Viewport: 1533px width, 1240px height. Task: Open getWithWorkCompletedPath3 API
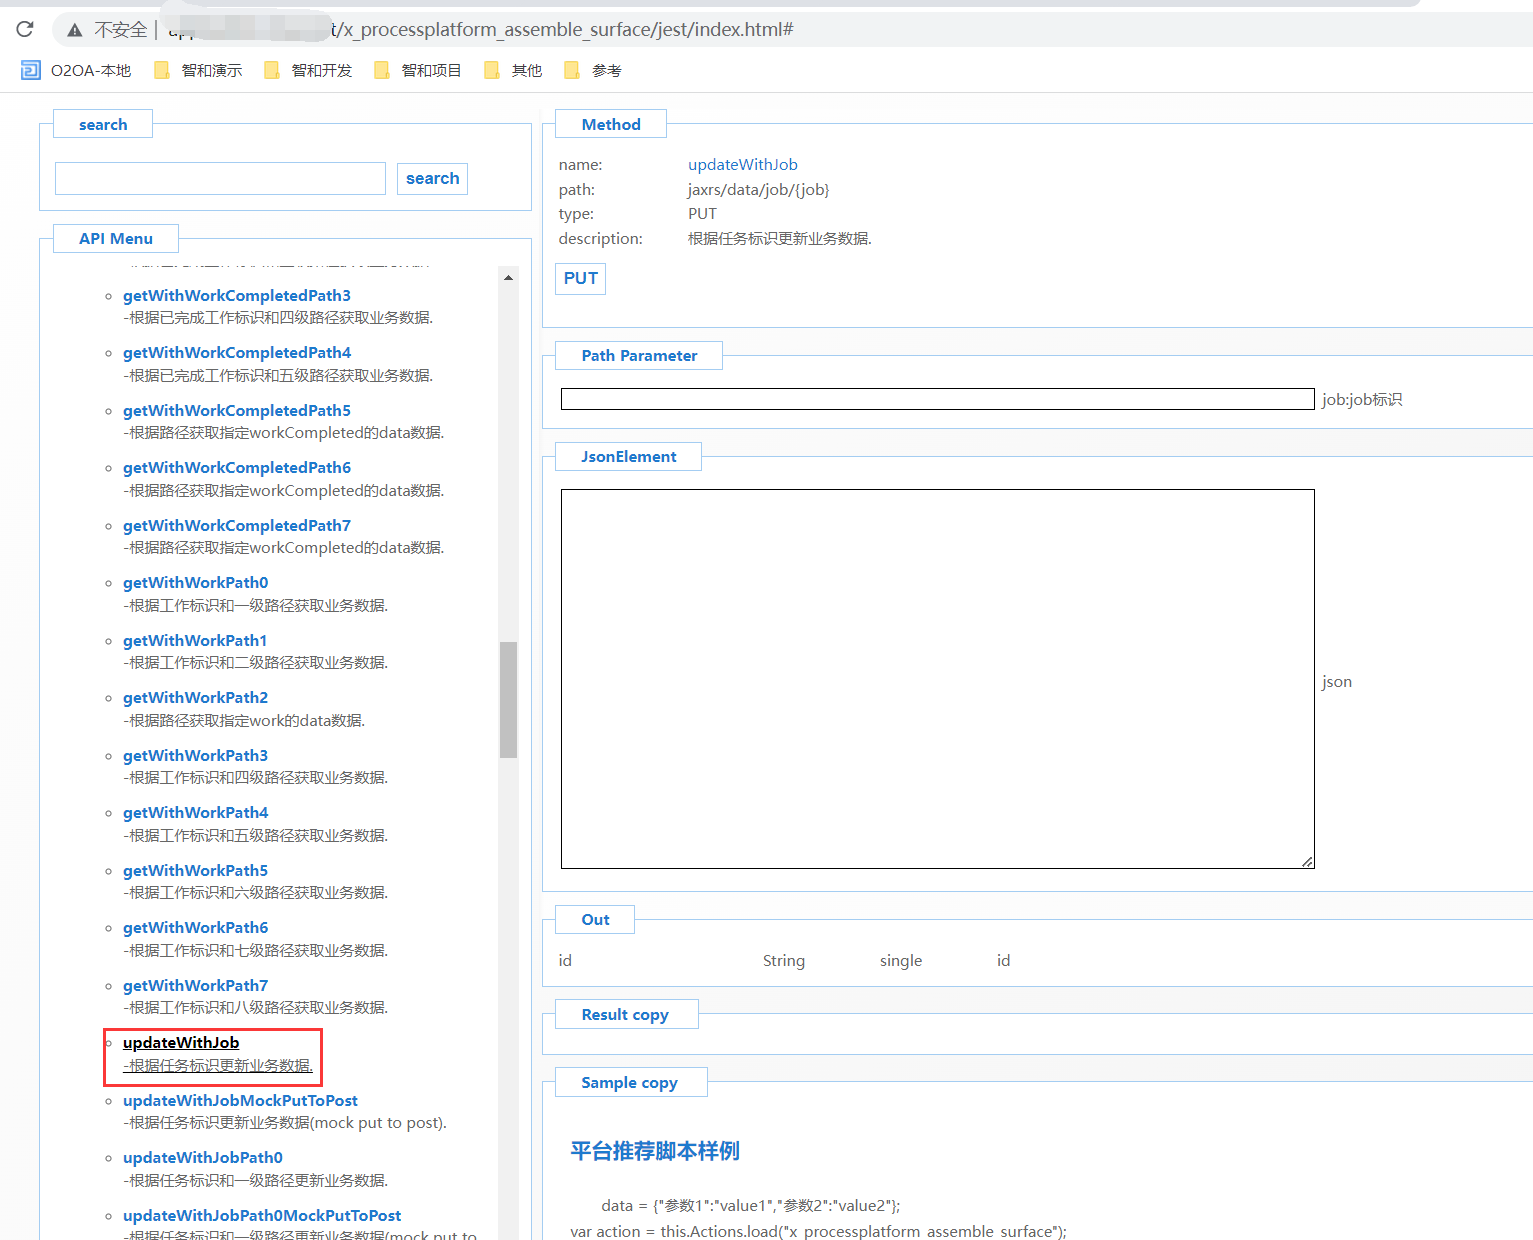(x=237, y=295)
